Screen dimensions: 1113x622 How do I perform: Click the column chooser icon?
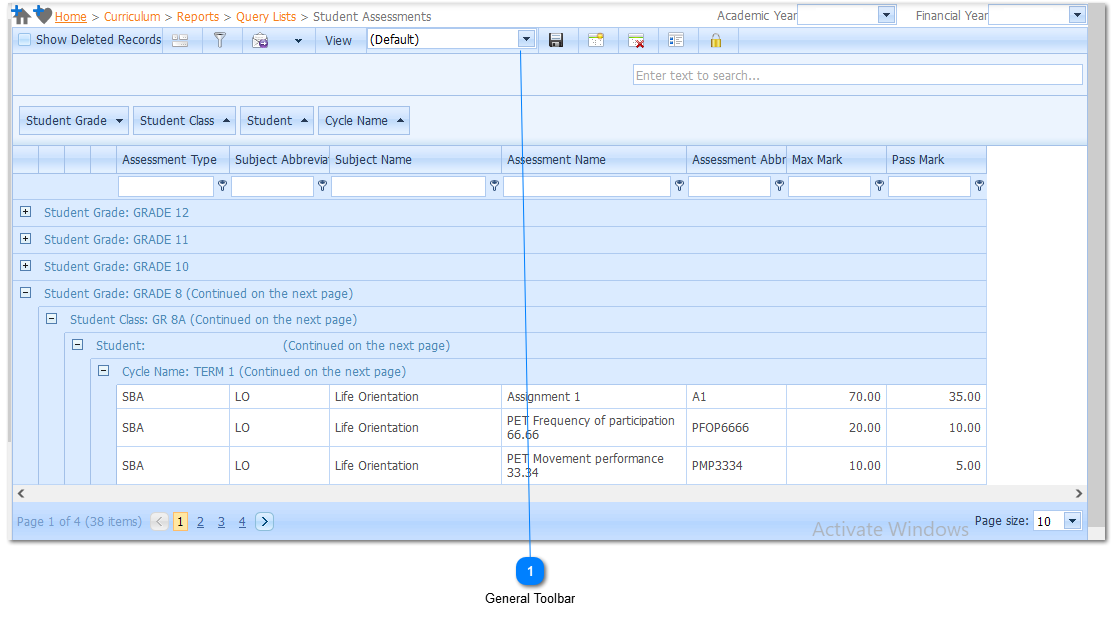tap(676, 40)
